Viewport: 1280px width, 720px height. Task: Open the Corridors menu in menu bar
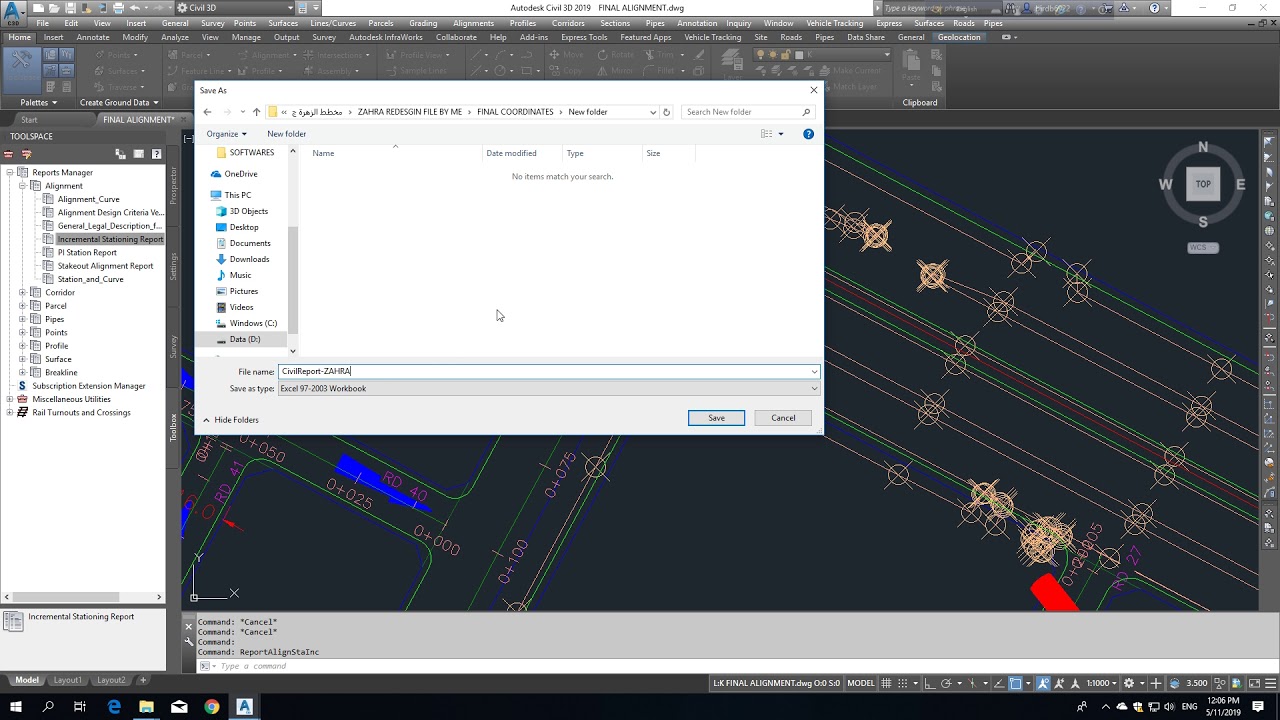tap(568, 23)
